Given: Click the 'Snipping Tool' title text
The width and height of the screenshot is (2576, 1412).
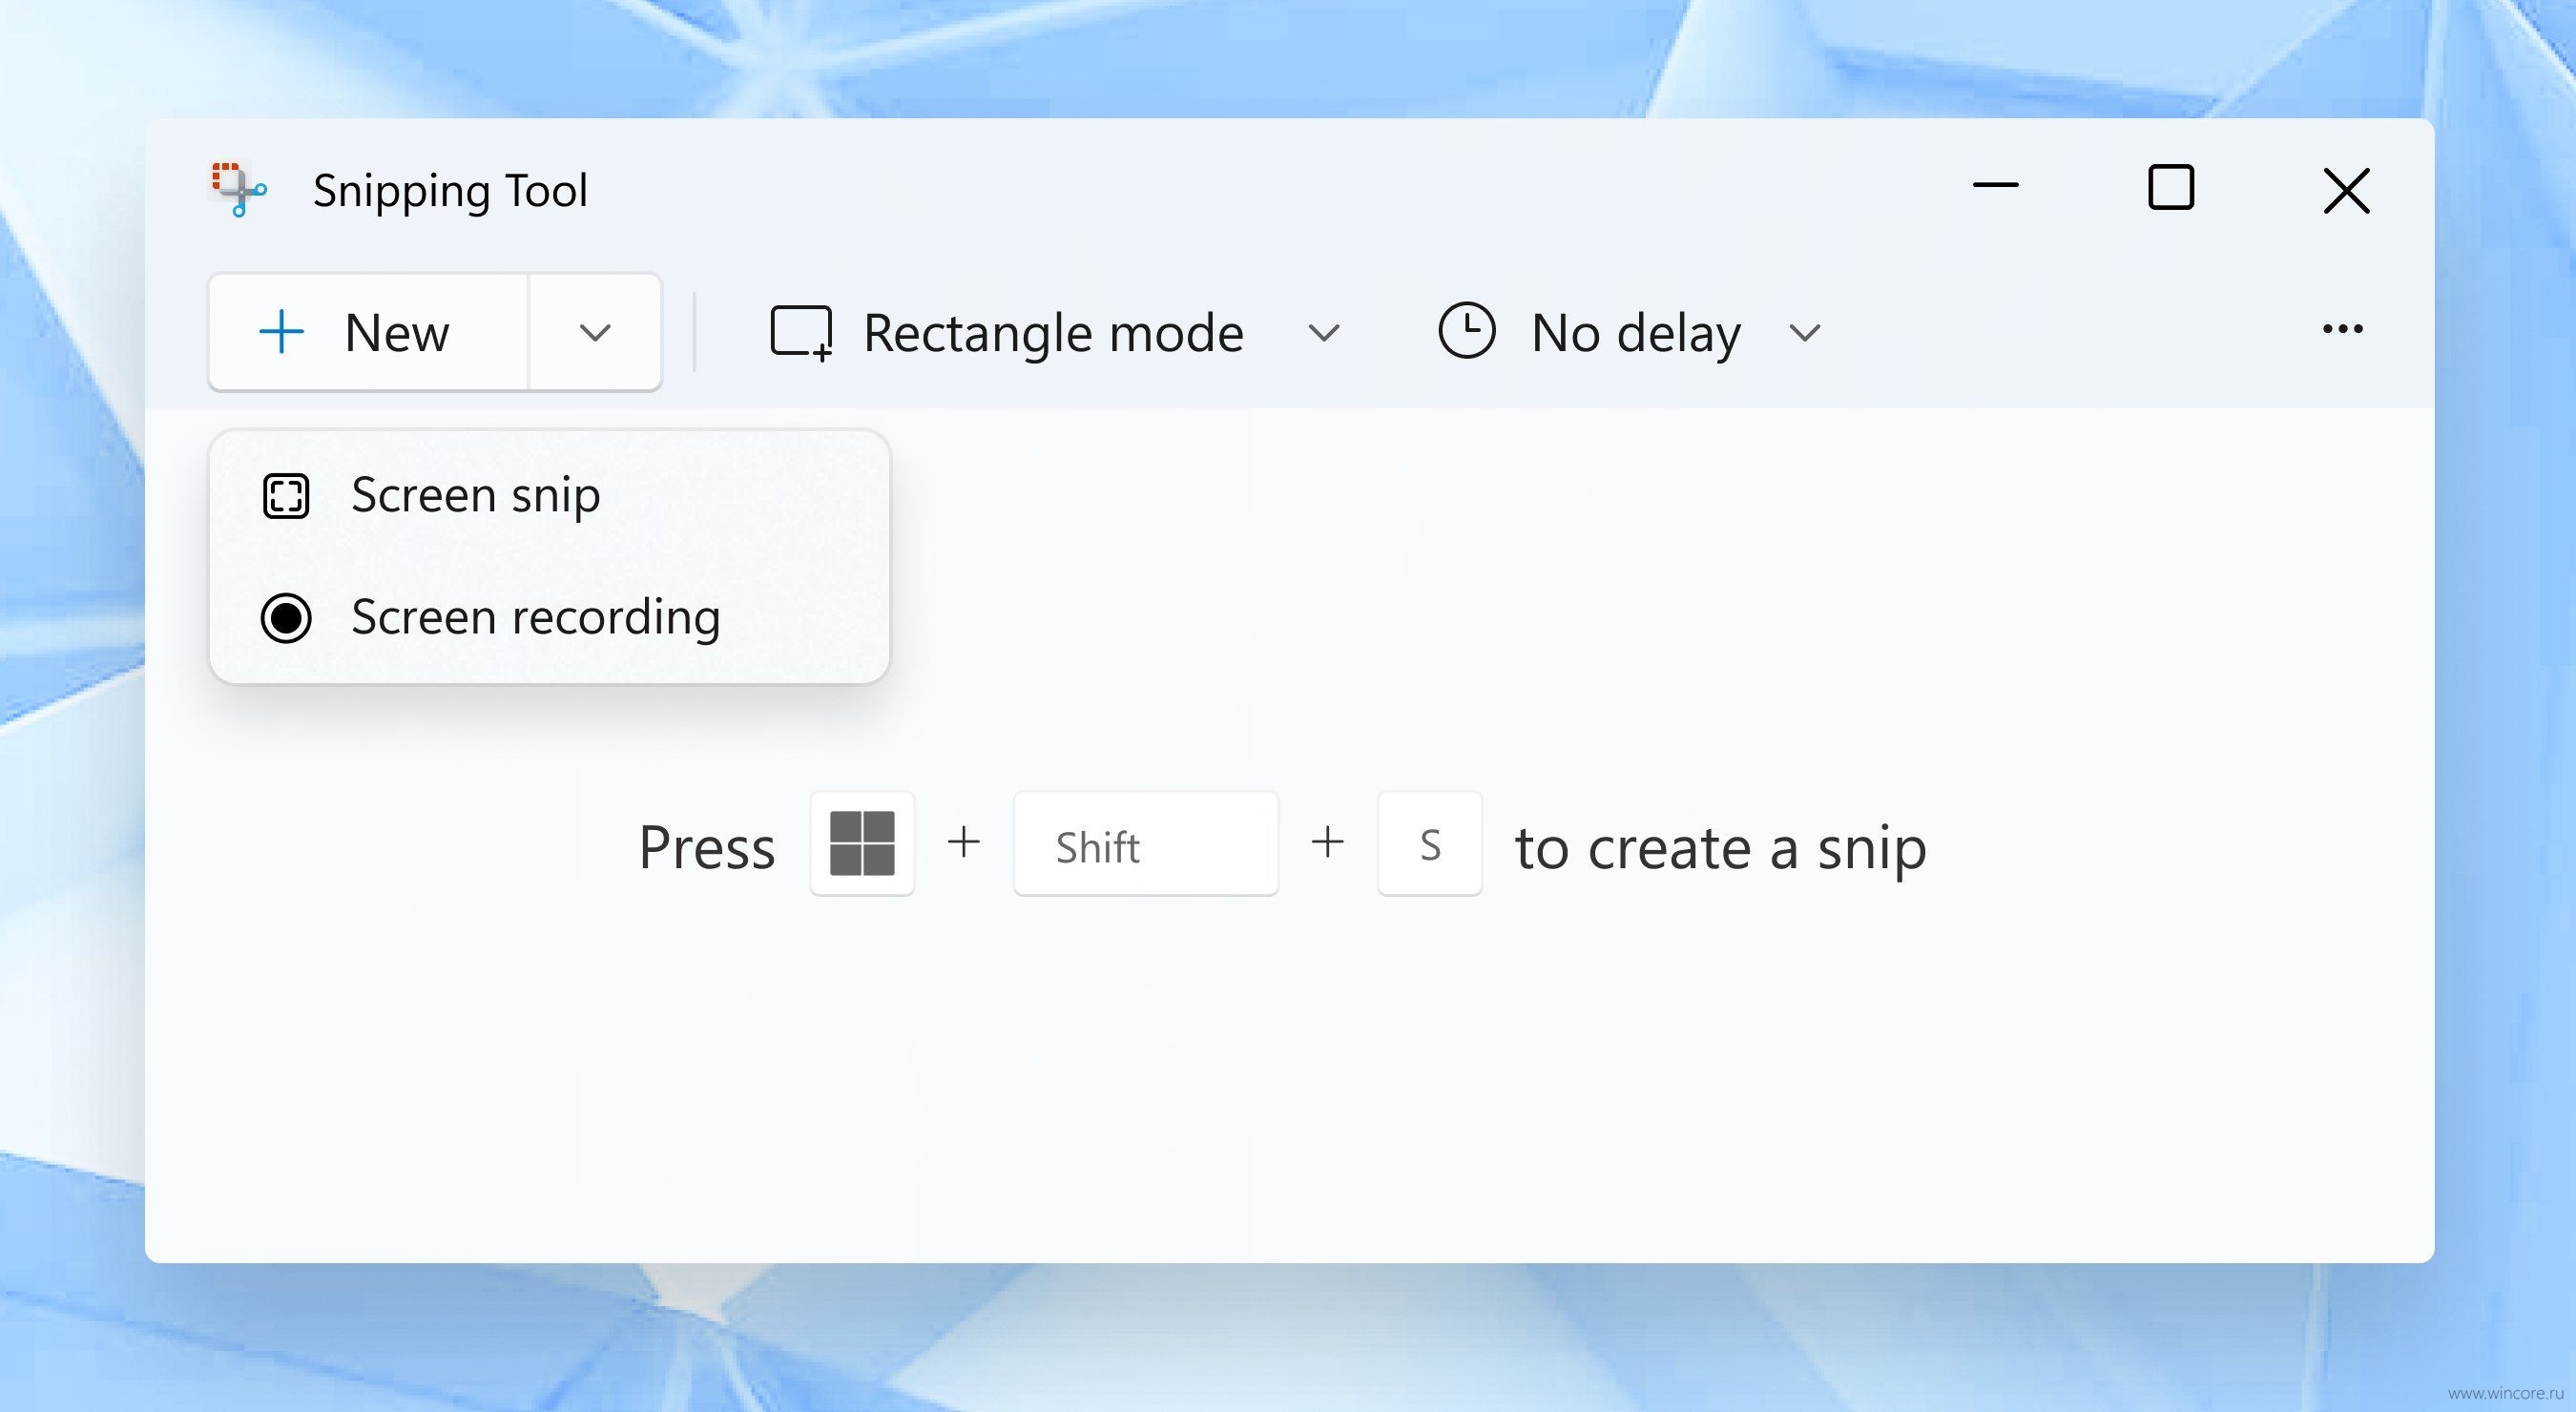Looking at the screenshot, I should pyautogui.click(x=450, y=191).
